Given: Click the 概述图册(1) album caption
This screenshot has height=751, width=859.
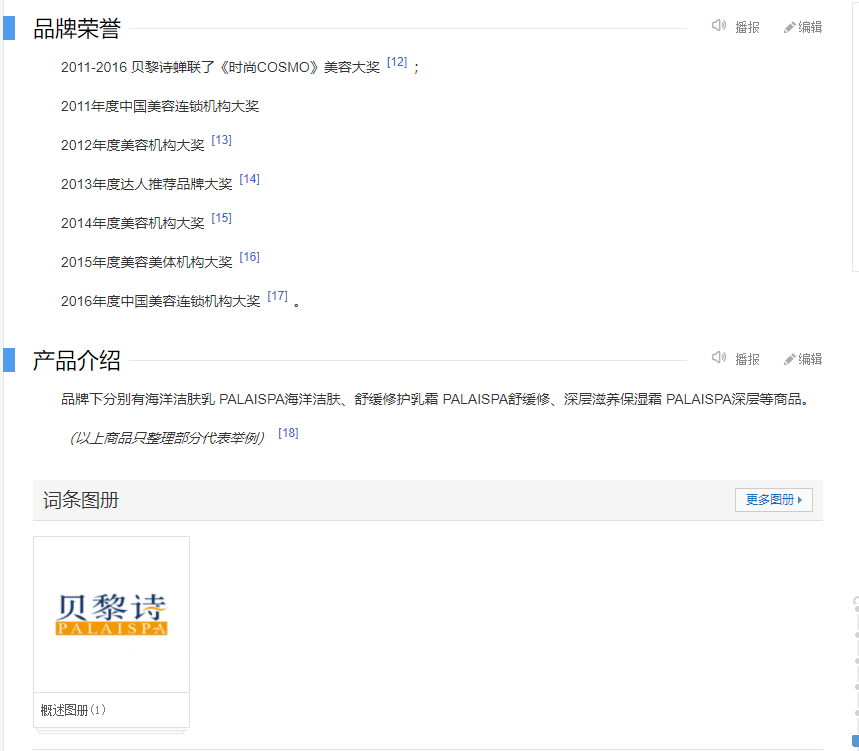Looking at the screenshot, I should [73, 710].
